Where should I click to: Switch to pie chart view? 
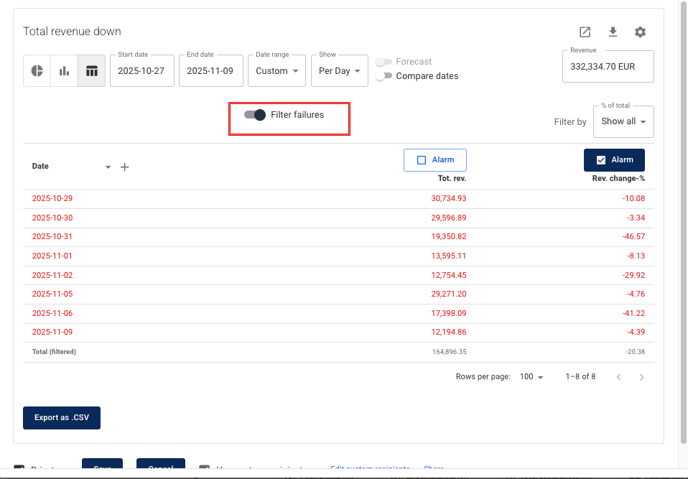(x=37, y=71)
